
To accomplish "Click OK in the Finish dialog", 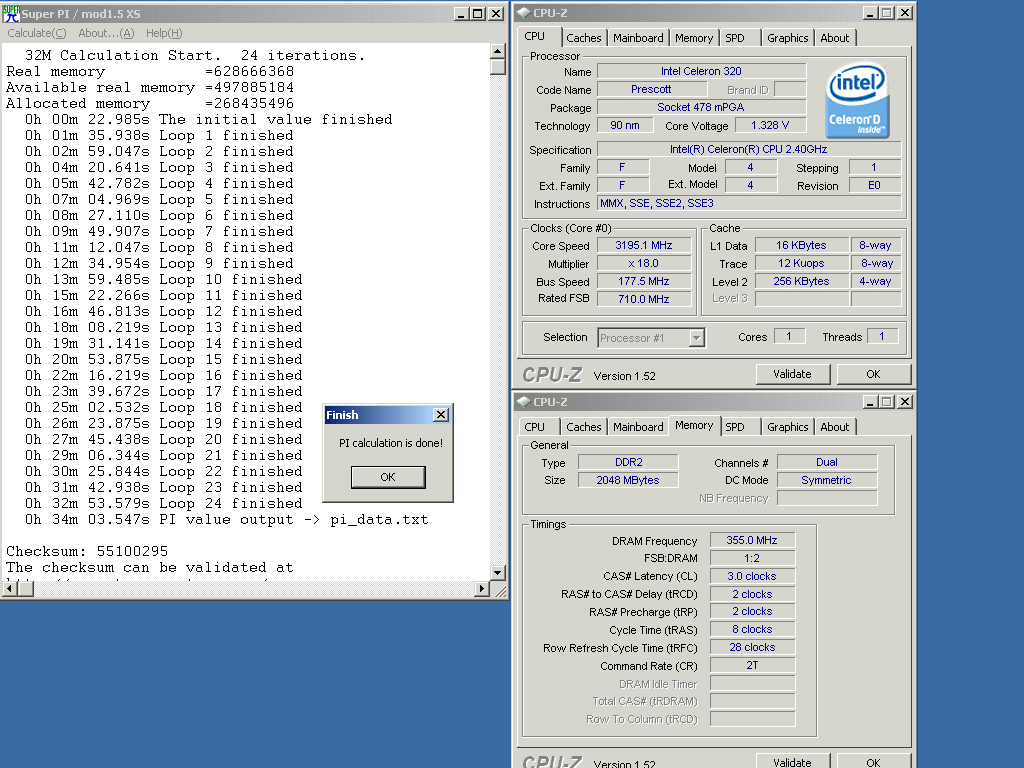I will pos(388,477).
